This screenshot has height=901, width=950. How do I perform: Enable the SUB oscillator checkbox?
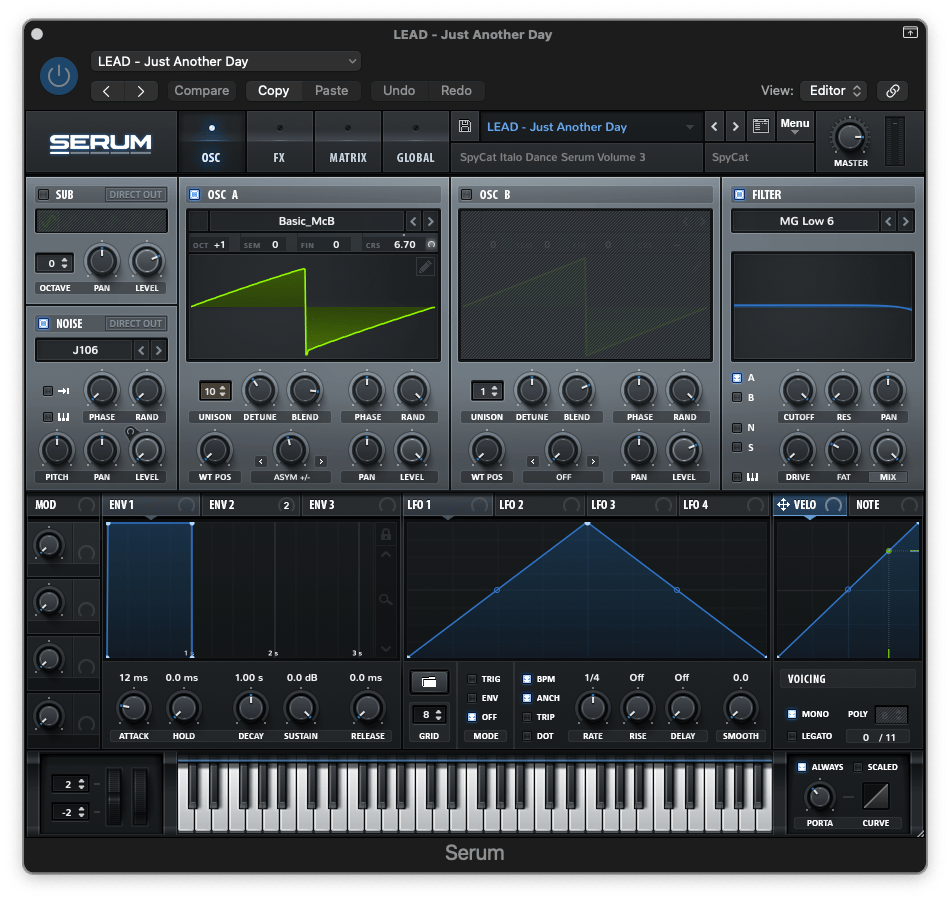(x=44, y=194)
